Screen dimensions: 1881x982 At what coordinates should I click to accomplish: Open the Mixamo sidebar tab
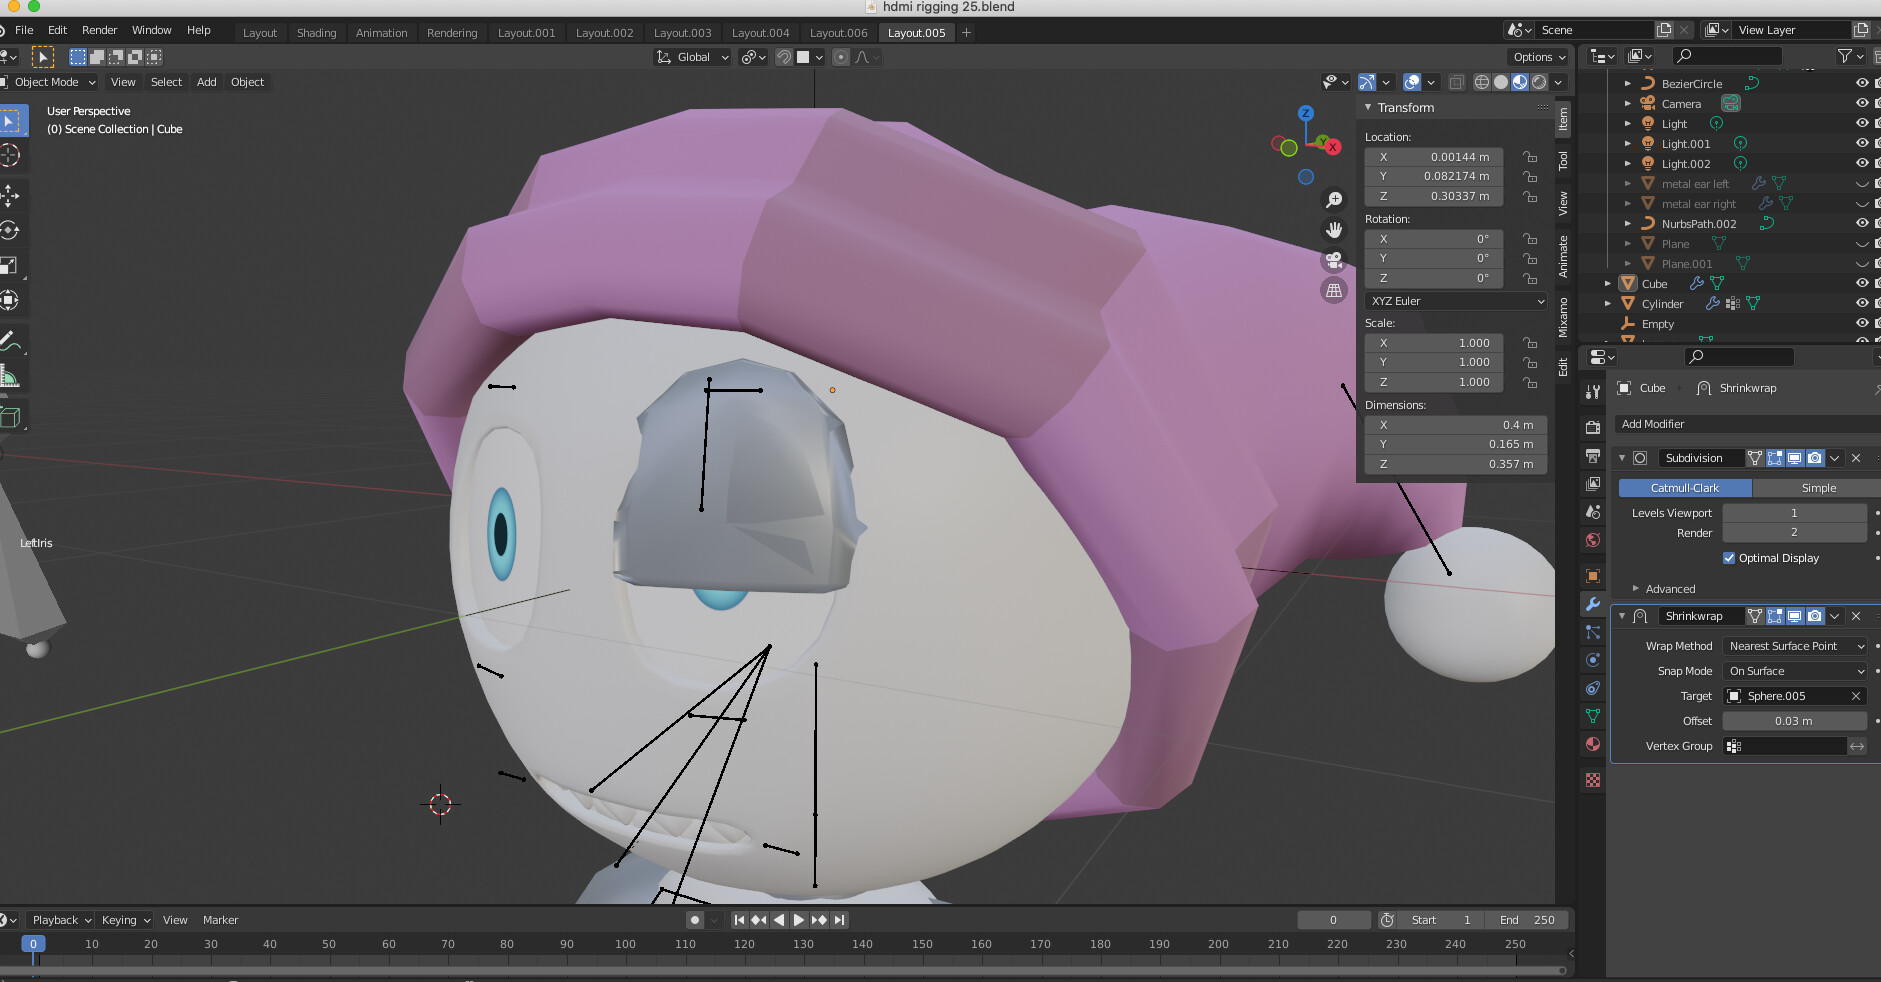tap(1563, 317)
